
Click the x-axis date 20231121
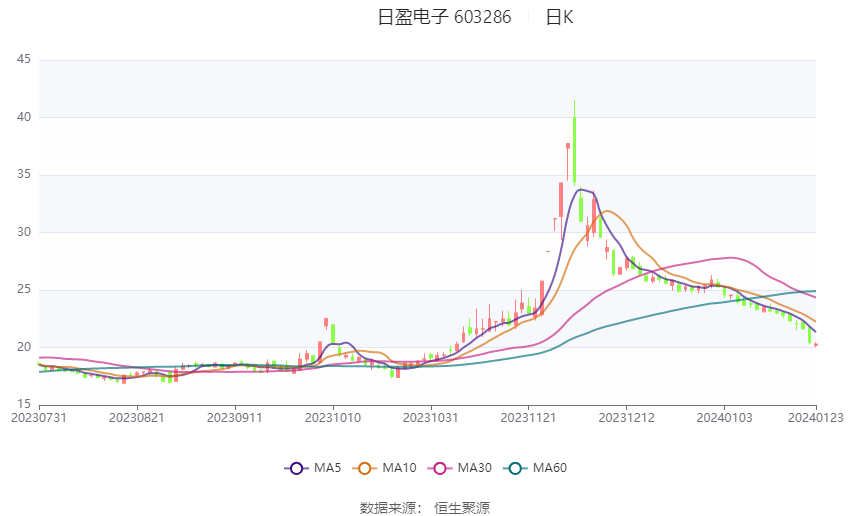[529, 418]
